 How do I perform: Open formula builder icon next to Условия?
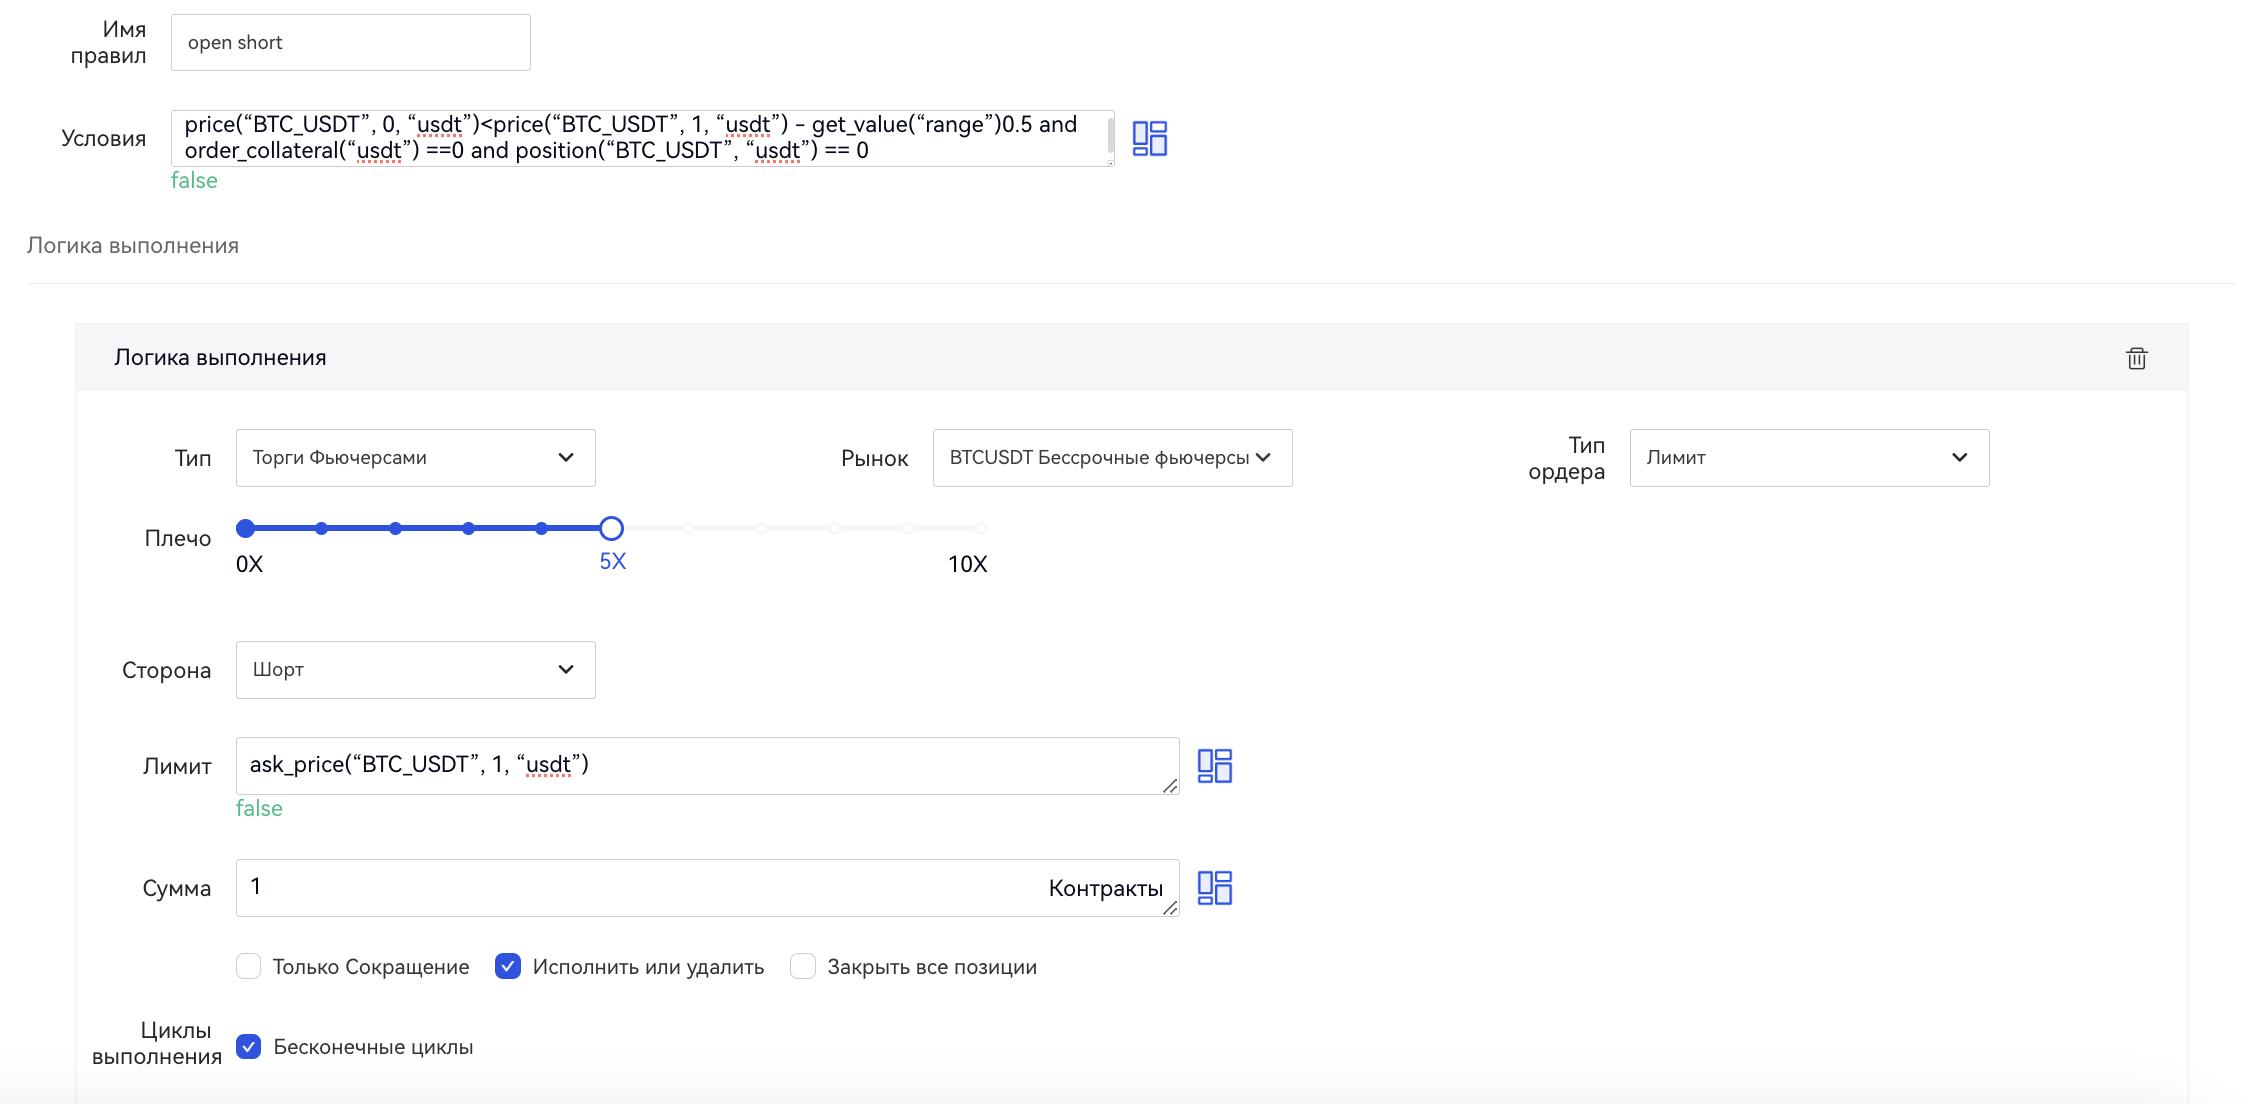click(1149, 138)
